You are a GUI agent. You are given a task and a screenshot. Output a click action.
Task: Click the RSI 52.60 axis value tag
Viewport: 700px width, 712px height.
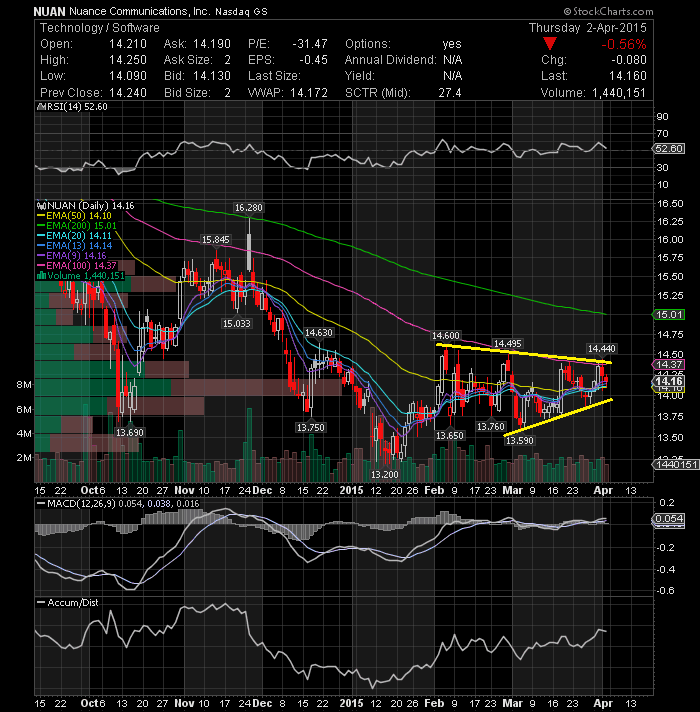pyautogui.click(x=669, y=148)
